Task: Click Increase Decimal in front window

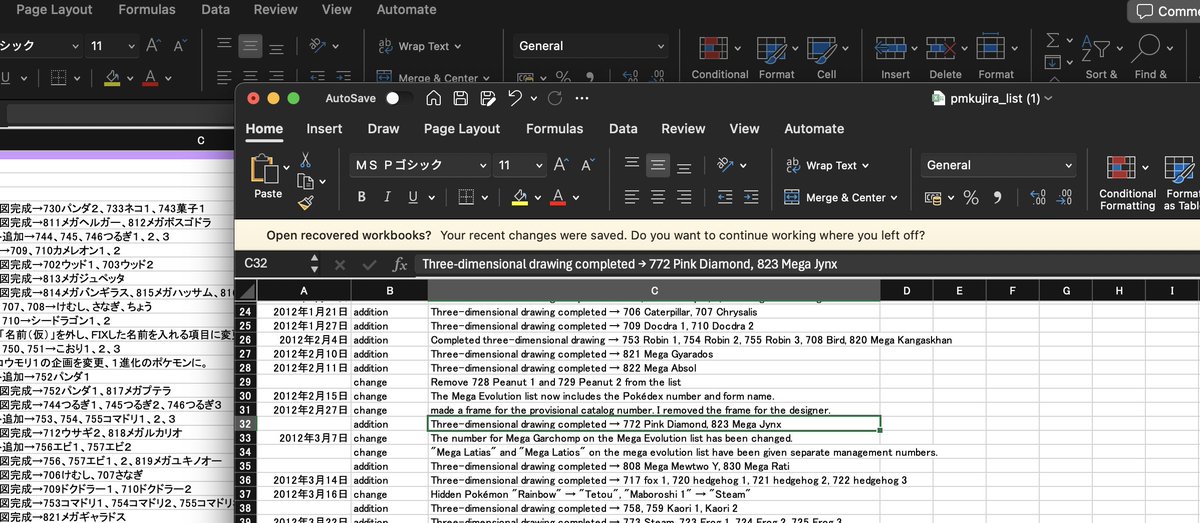Action: (x=1037, y=197)
